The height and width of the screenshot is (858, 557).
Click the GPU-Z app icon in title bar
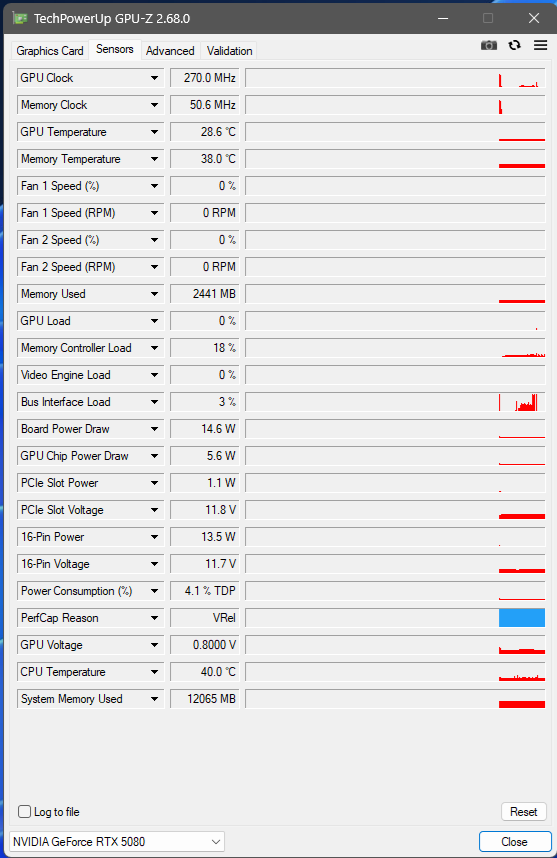pyautogui.click(x=20, y=19)
